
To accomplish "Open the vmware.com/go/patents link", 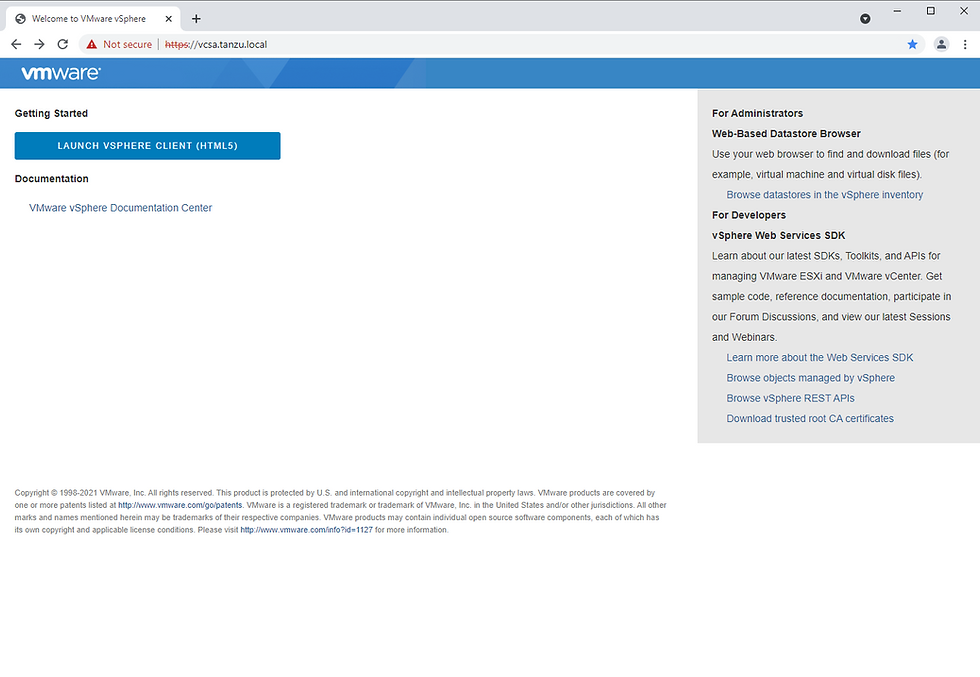I will [180, 505].
